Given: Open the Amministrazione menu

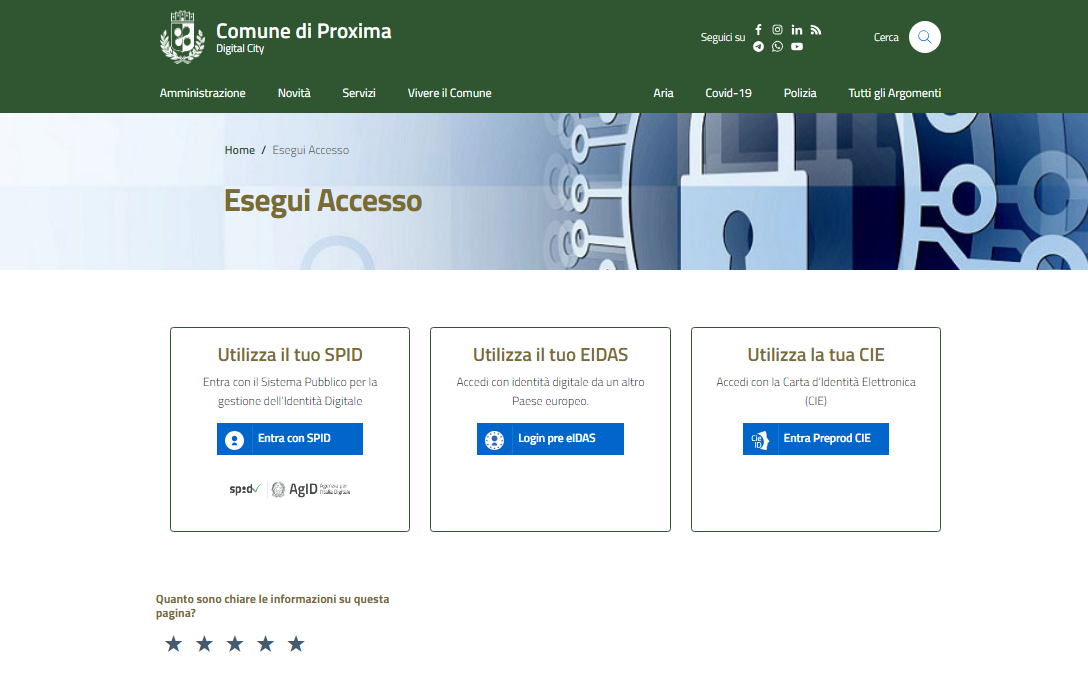Looking at the screenshot, I should click(202, 93).
